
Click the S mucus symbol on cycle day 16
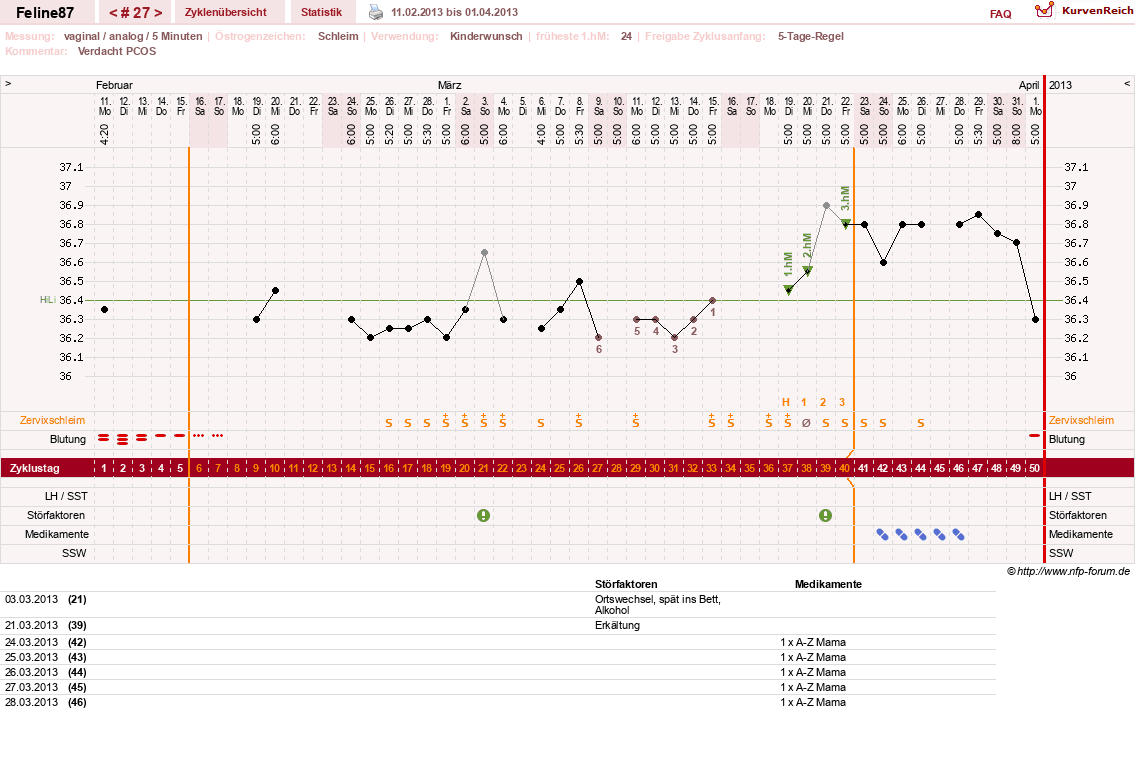click(389, 423)
